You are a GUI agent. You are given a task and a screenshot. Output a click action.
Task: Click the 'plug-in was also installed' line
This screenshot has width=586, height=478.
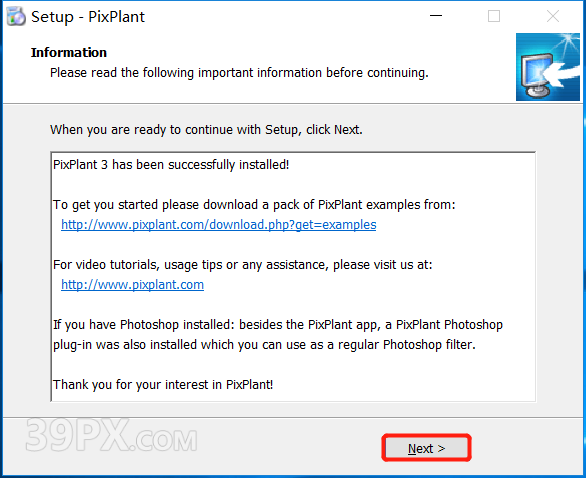click(264, 345)
